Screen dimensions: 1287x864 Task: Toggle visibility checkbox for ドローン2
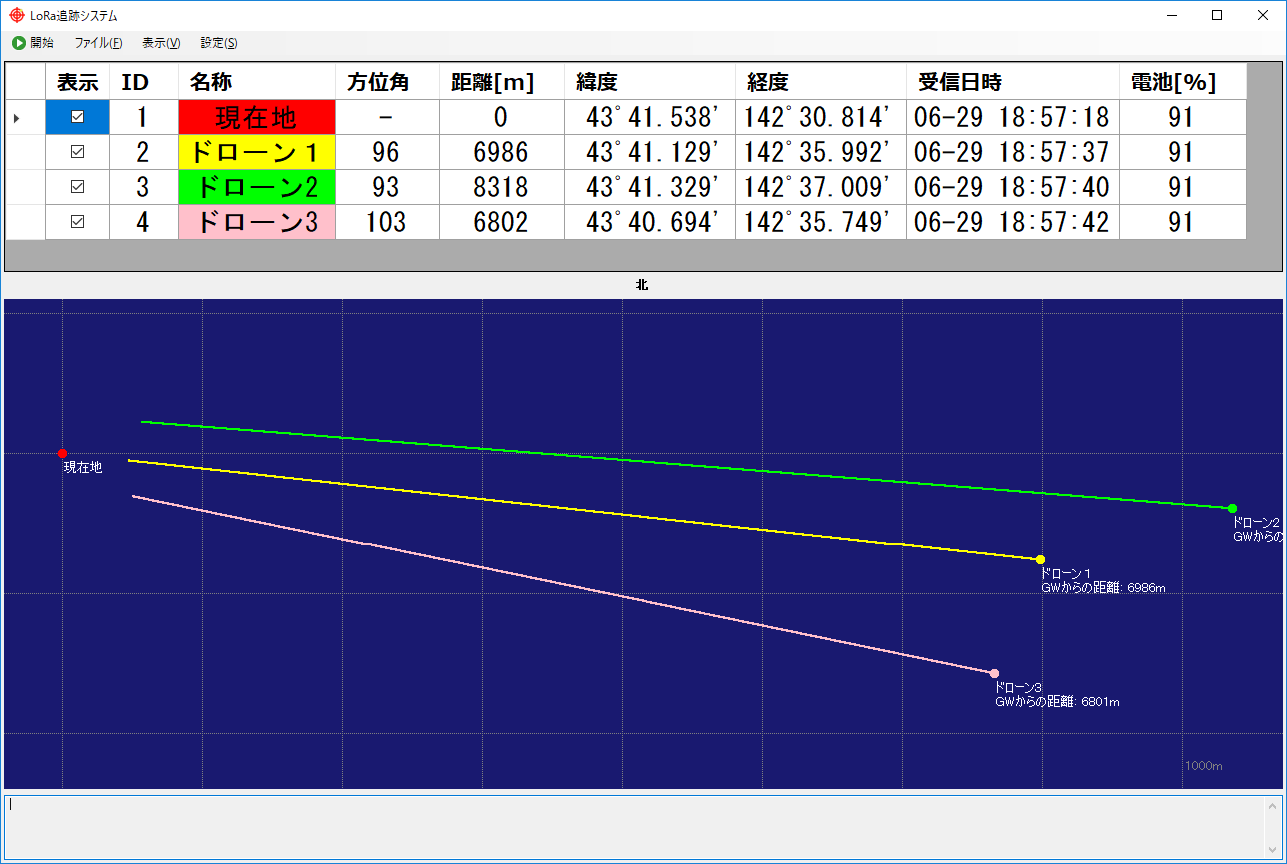click(x=77, y=187)
